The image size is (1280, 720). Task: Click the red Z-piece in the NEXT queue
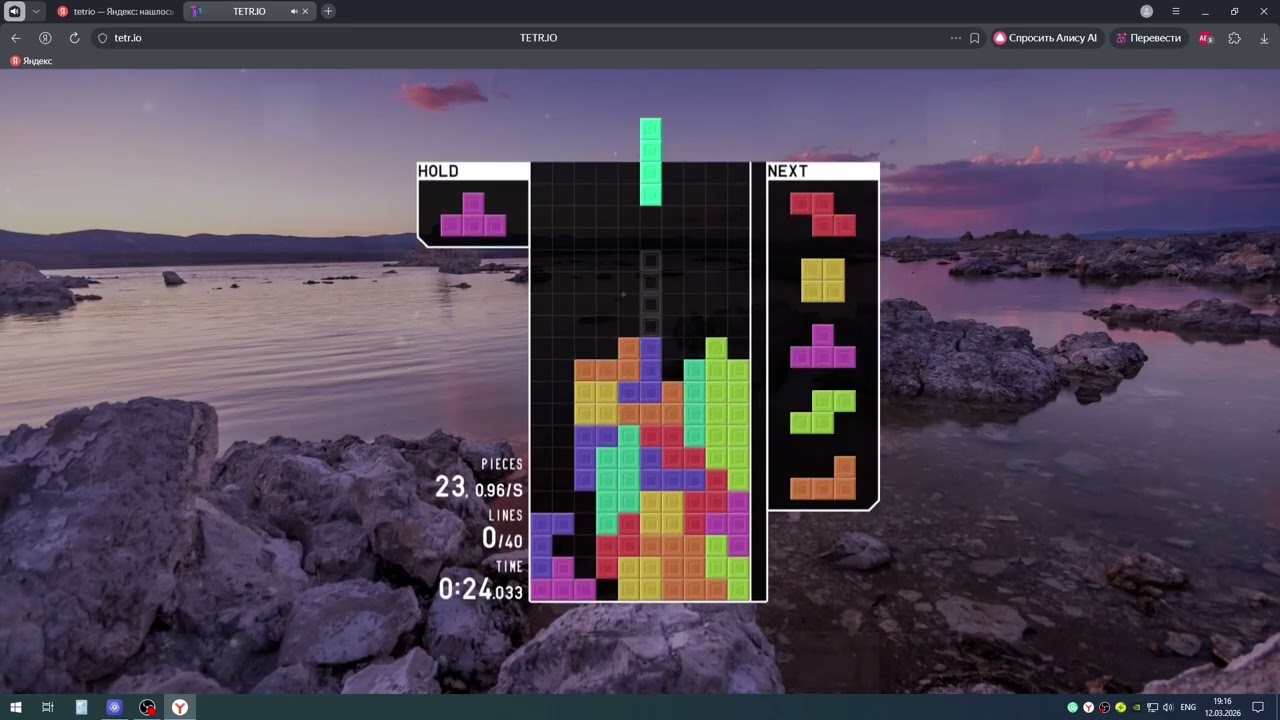point(823,214)
